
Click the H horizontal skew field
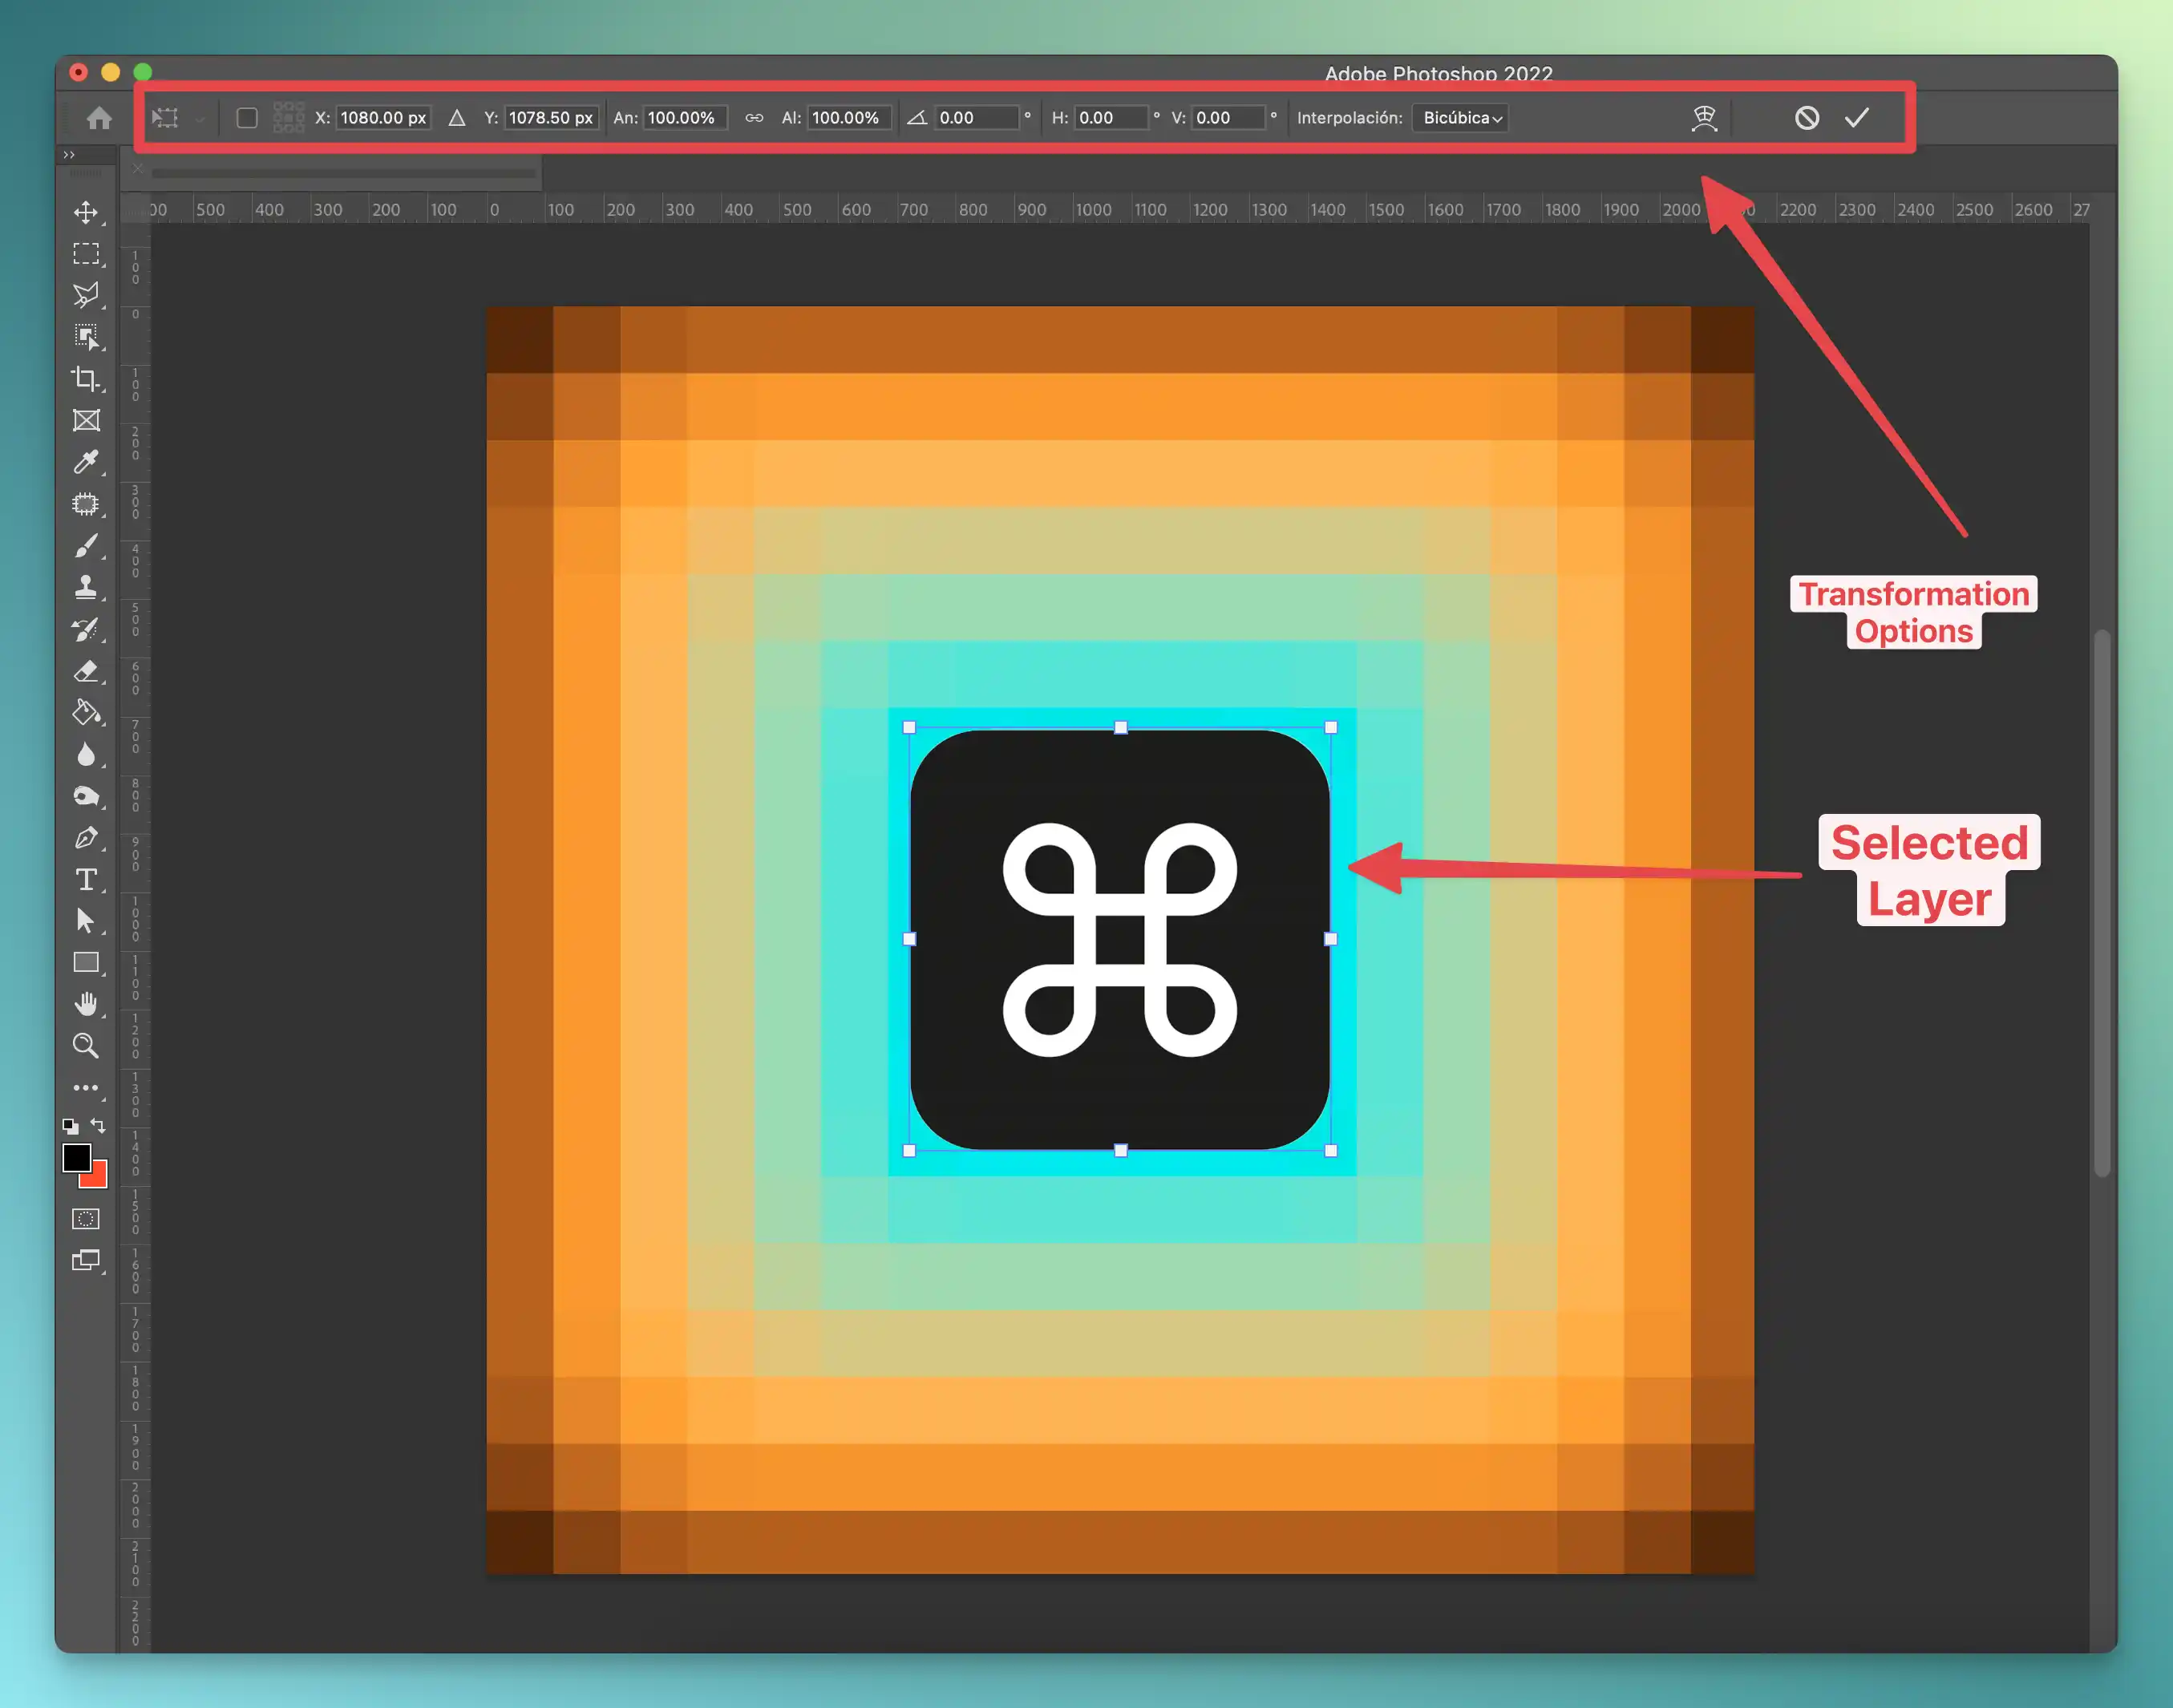1111,118
